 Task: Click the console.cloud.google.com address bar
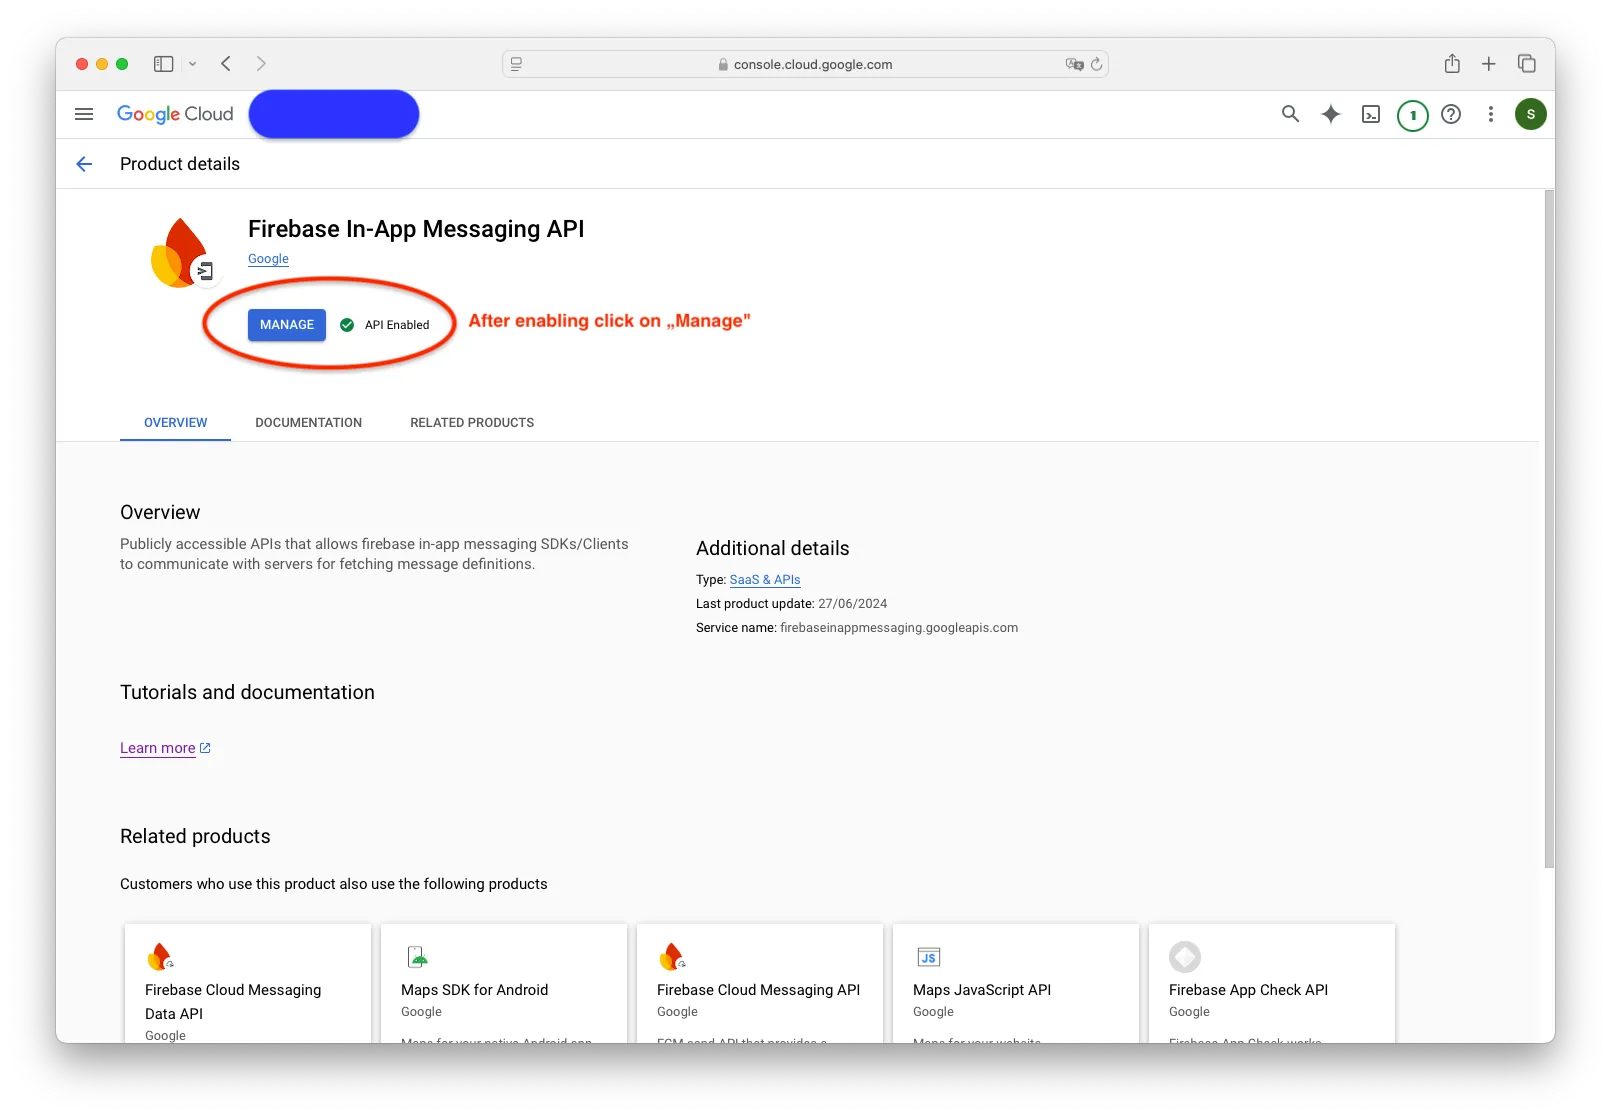point(805,64)
